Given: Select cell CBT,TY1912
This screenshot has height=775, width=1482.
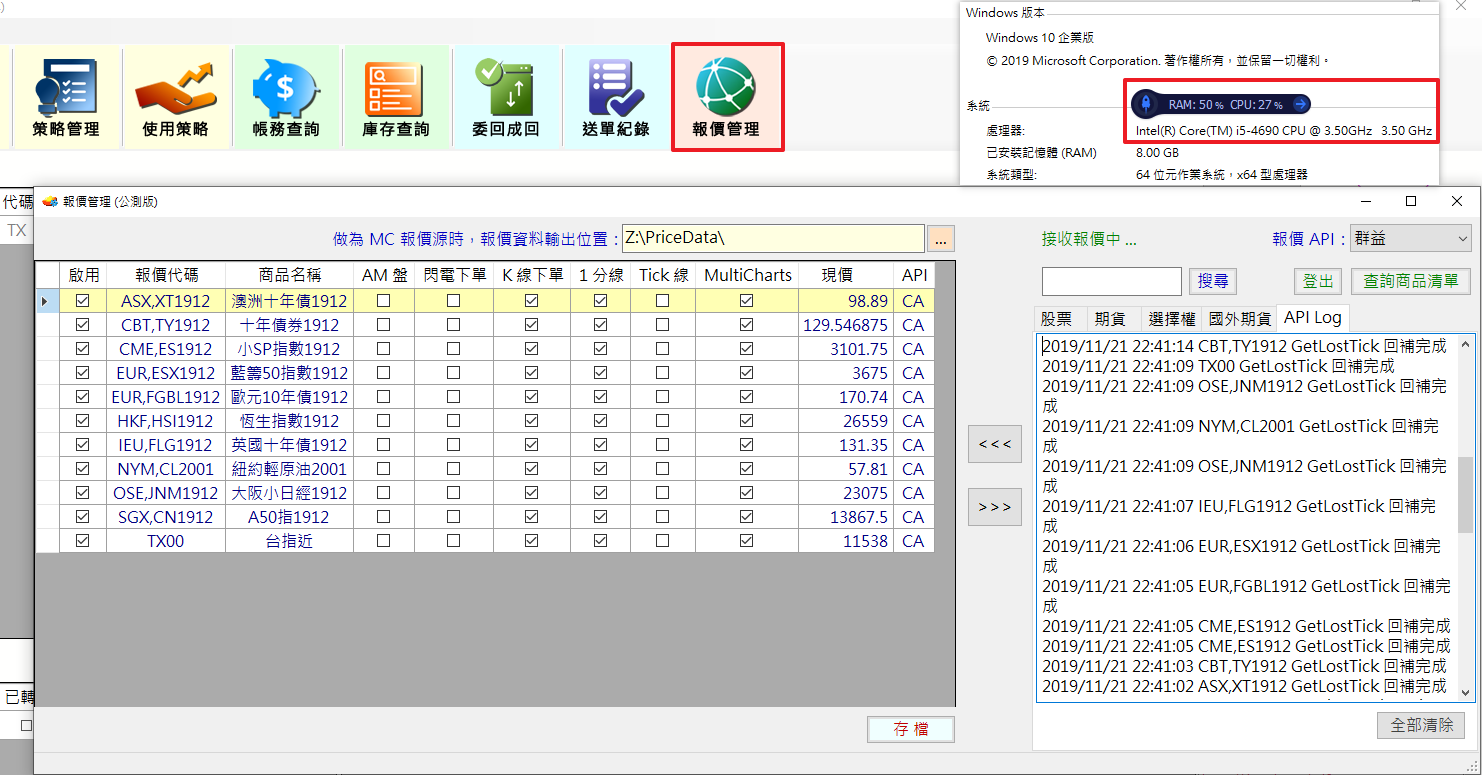Looking at the screenshot, I should click(x=167, y=325).
